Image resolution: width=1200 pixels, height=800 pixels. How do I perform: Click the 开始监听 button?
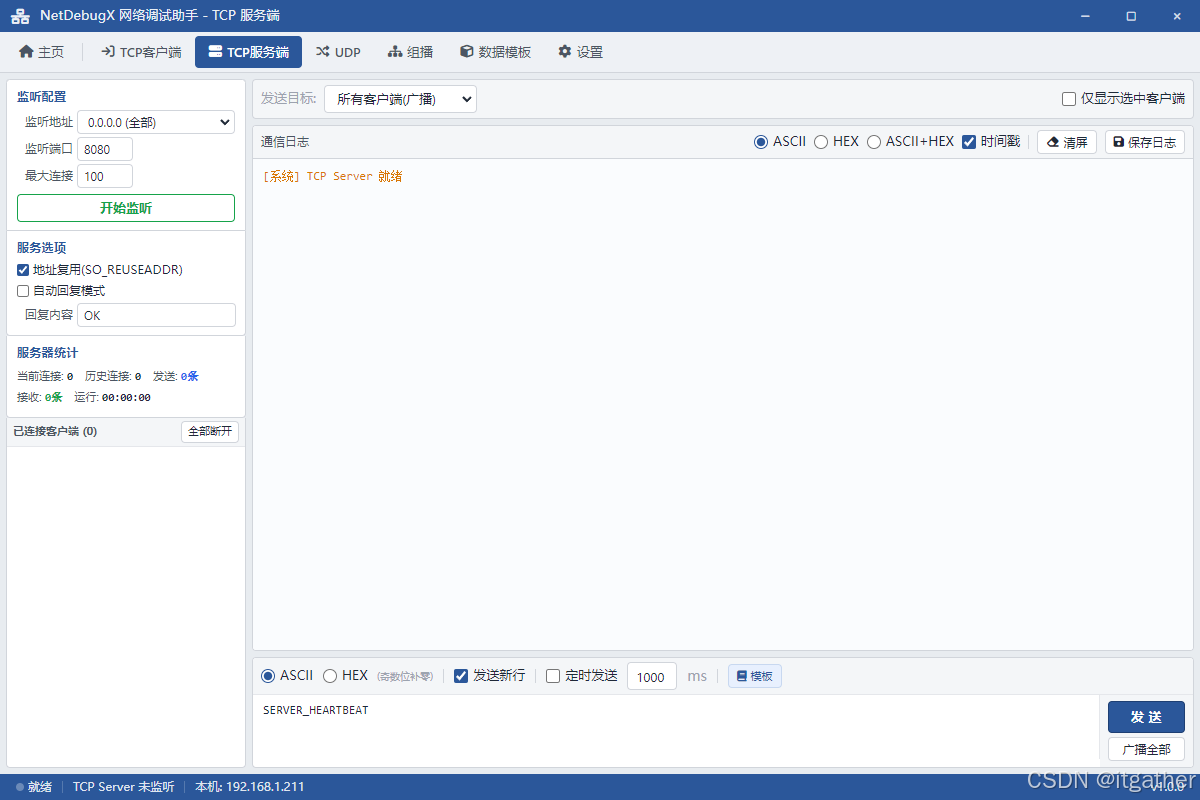point(126,208)
